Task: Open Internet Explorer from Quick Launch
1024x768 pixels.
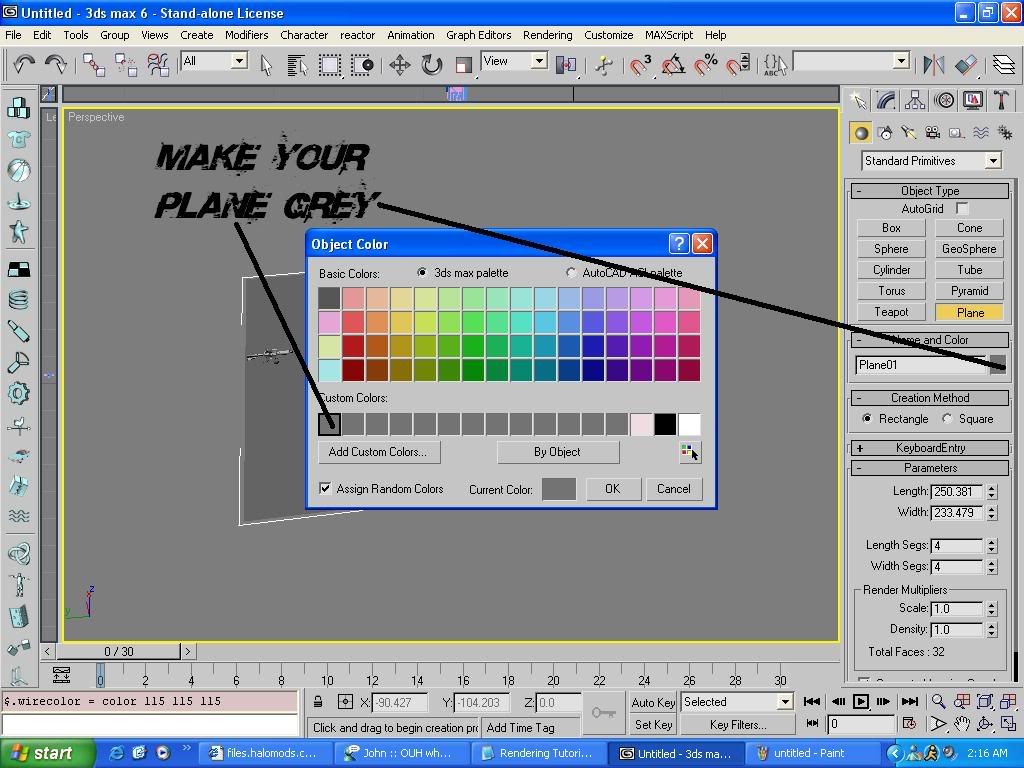Action: click(x=116, y=753)
